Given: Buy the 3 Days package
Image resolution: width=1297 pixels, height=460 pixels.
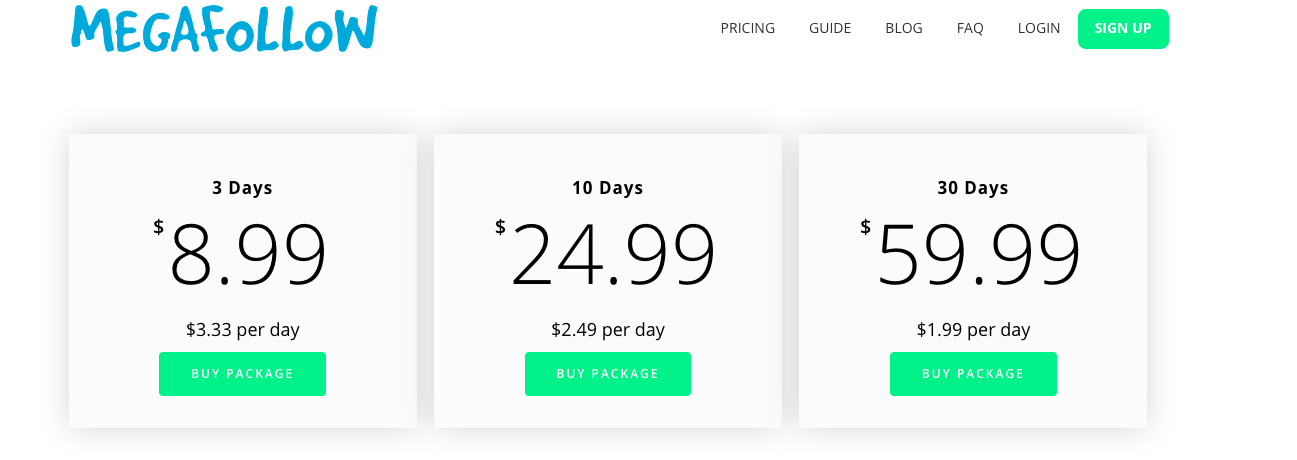Looking at the screenshot, I should [x=242, y=374].
